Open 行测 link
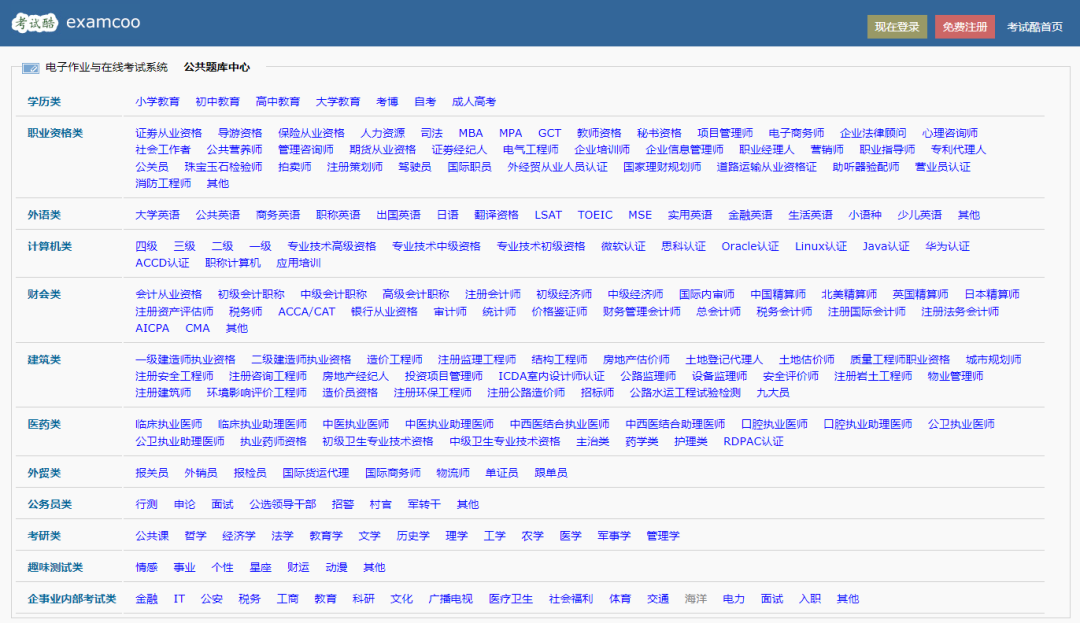The height and width of the screenshot is (623, 1080). coord(146,504)
